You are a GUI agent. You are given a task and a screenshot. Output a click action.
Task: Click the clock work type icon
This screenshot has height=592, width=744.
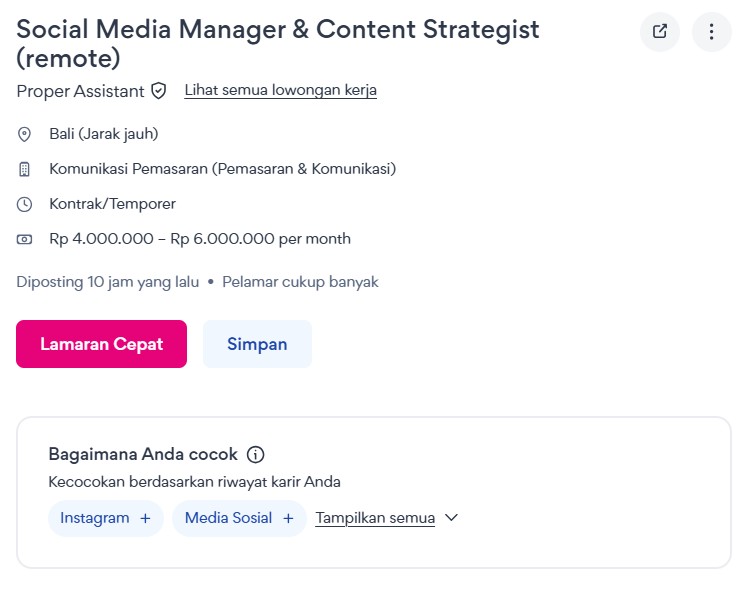(25, 204)
